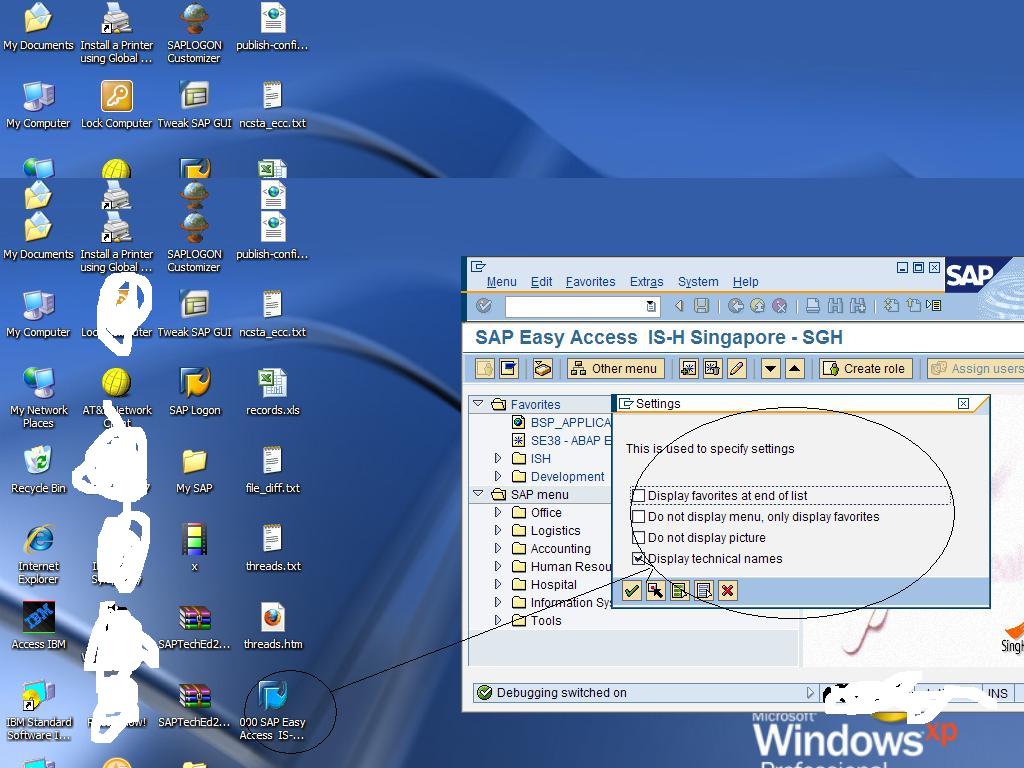Click the Print icon in the toolbar
The image size is (1024, 768).
click(x=812, y=306)
